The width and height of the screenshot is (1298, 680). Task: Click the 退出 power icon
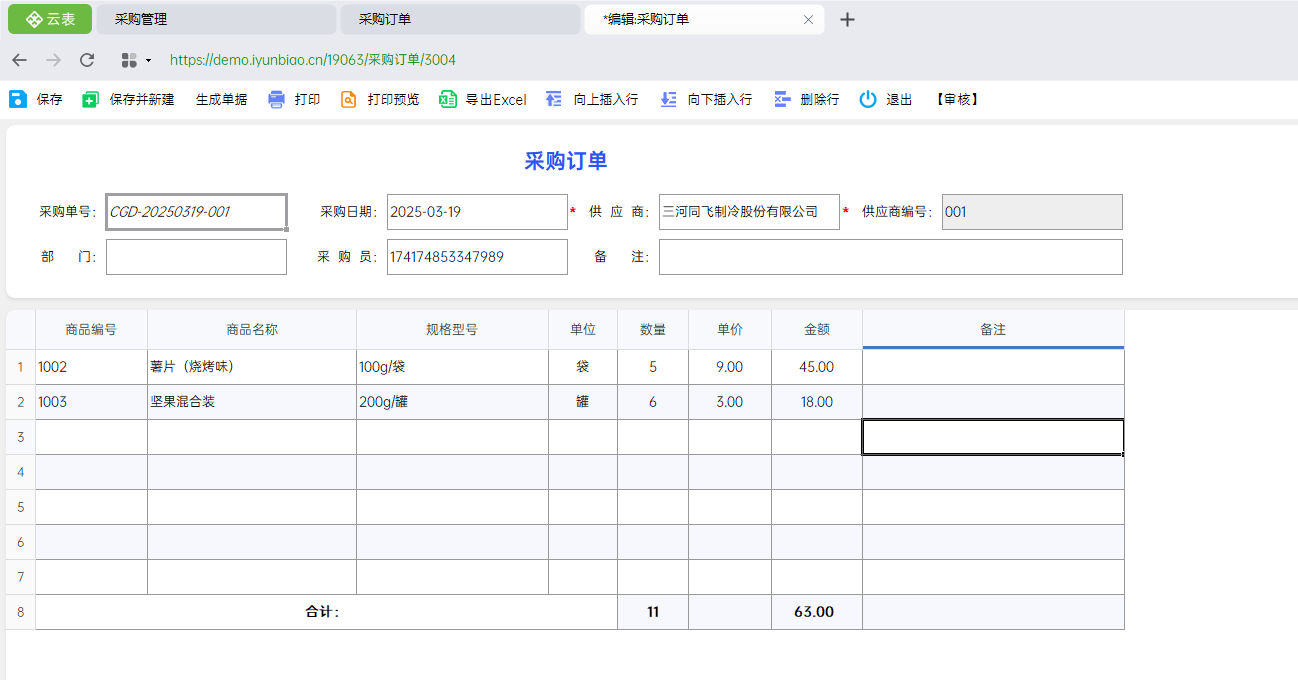point(868,99)
